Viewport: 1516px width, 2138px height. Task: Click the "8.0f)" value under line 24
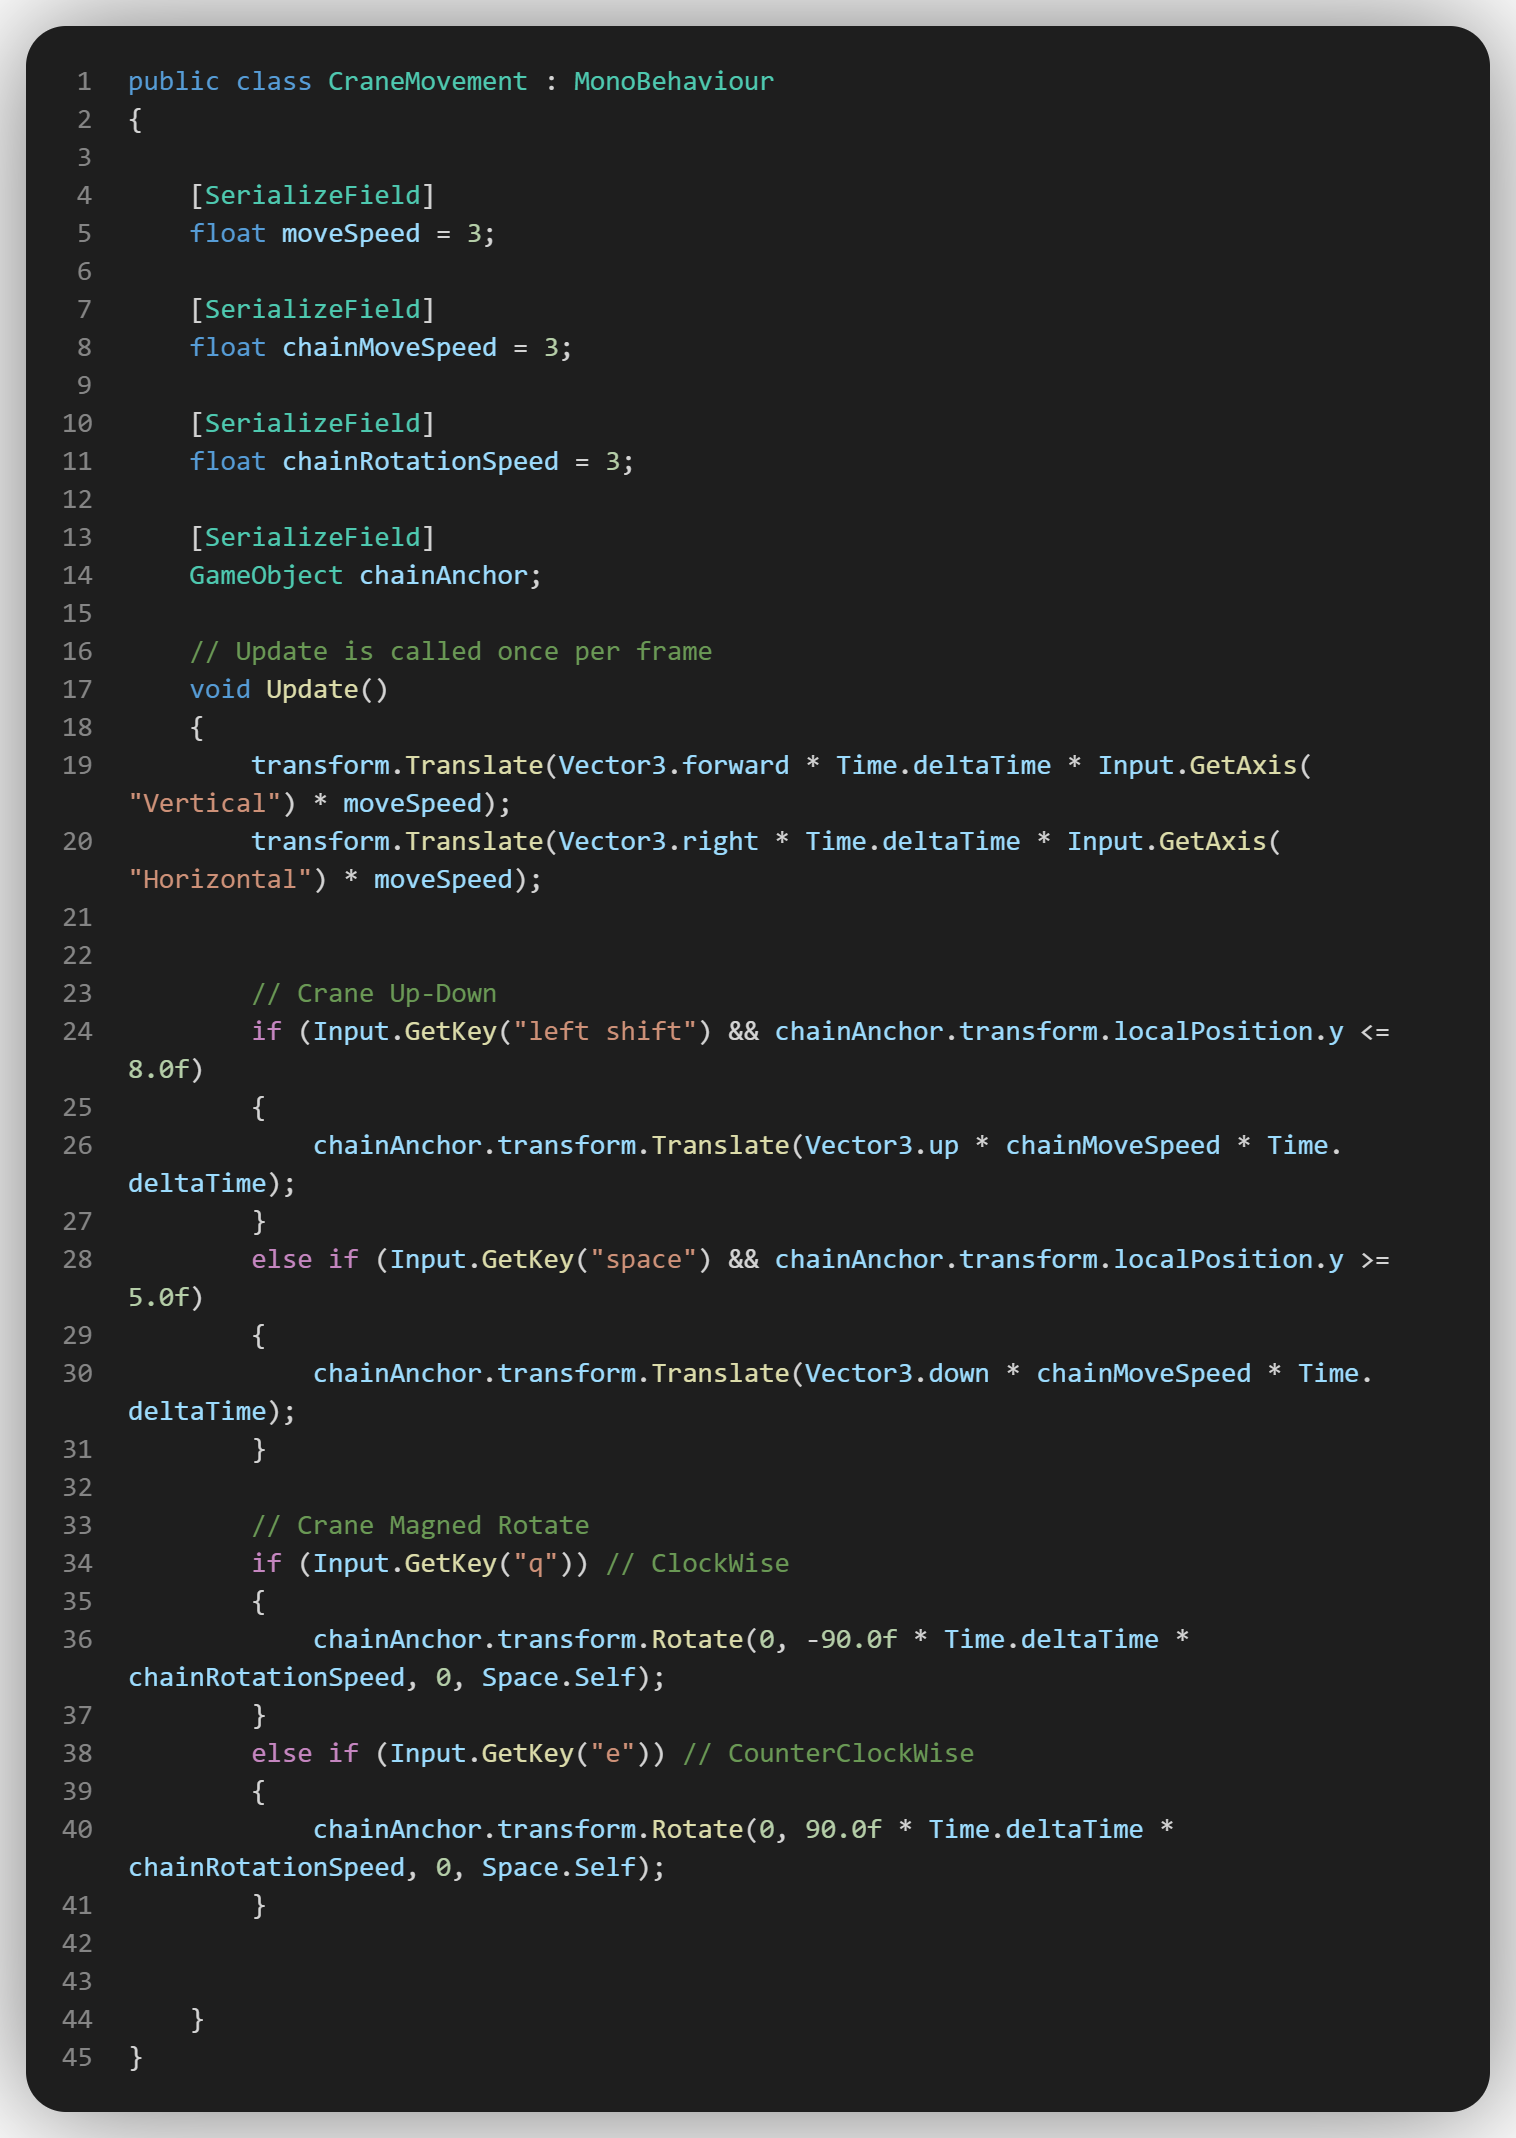click(166, 1069)
